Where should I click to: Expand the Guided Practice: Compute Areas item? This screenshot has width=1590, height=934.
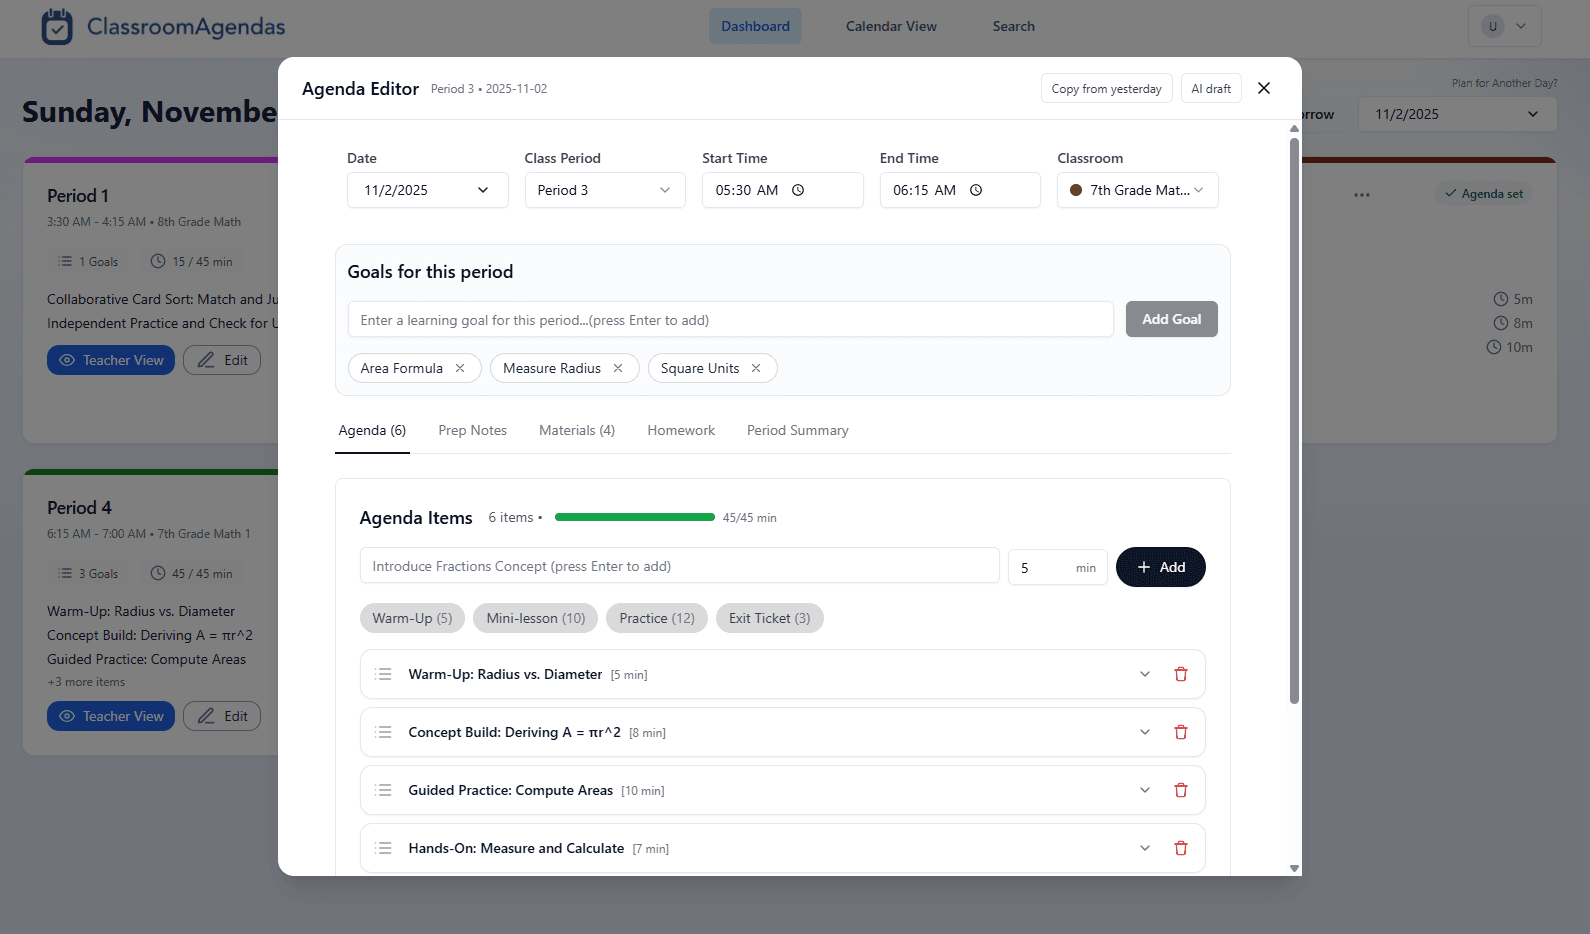pos(1145,790)
